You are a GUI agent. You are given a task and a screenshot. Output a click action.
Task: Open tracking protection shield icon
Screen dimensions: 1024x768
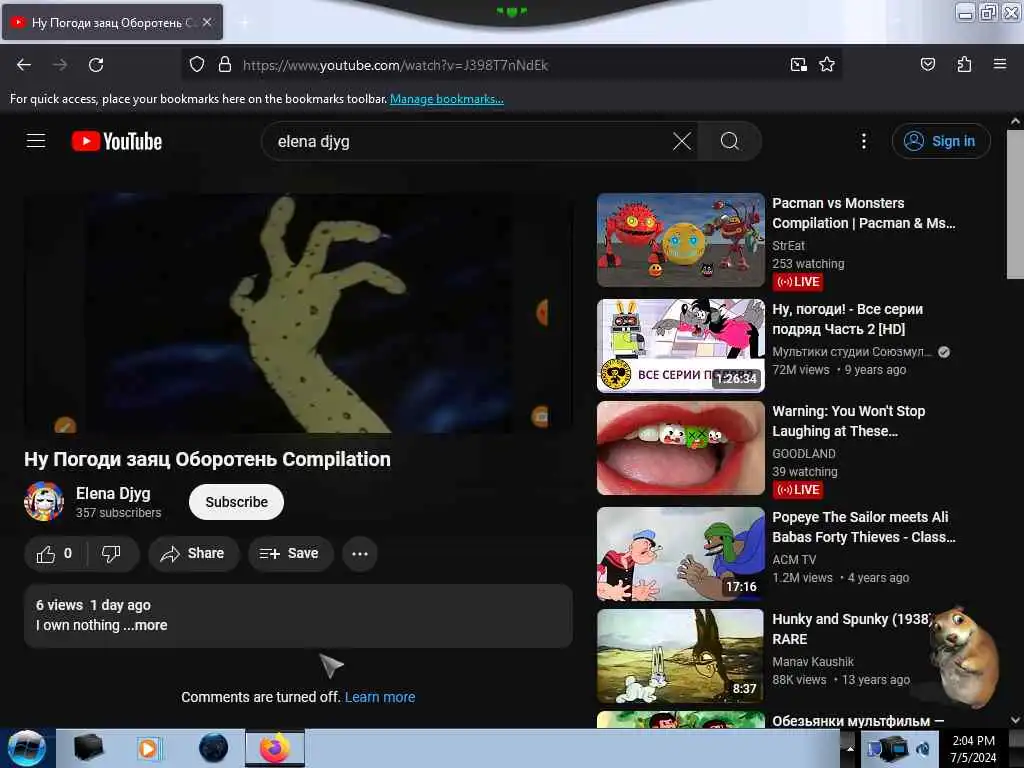point(197,64)
